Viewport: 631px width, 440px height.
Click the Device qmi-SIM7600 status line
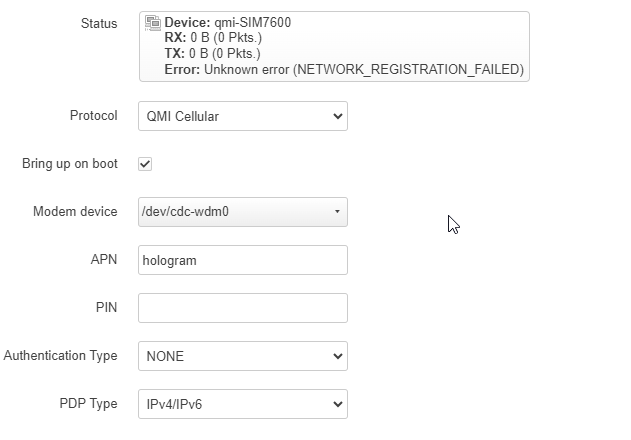click(x=228, y=23)
